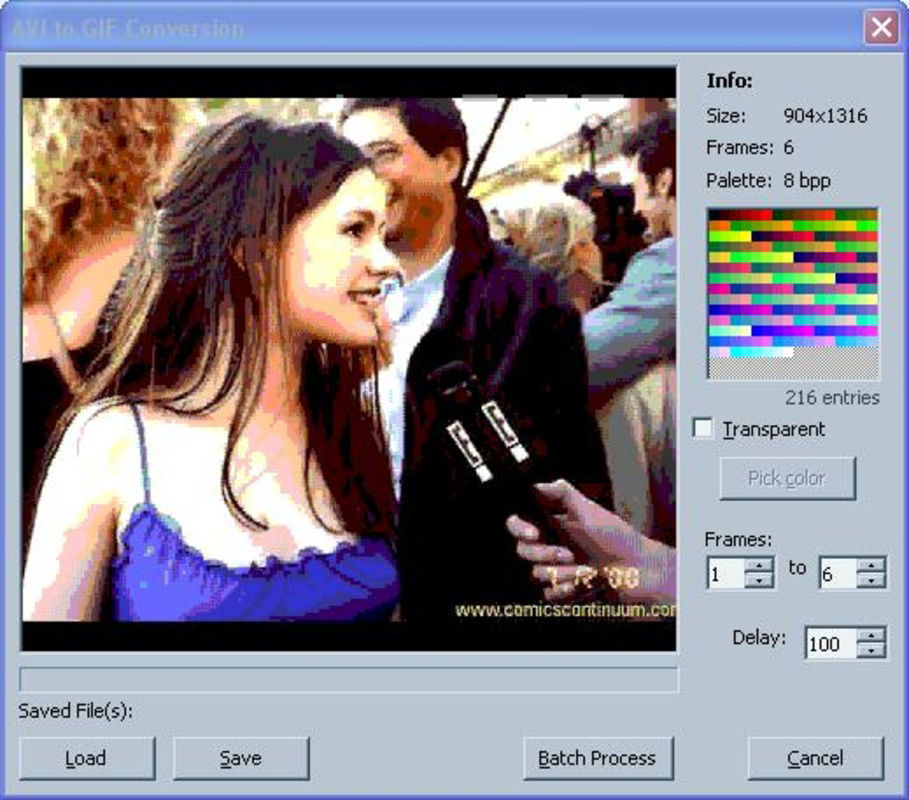The width and height of the screenshot is (909, 800).
Task: Click the color palette grid
Action: click(x=792, y=293)
